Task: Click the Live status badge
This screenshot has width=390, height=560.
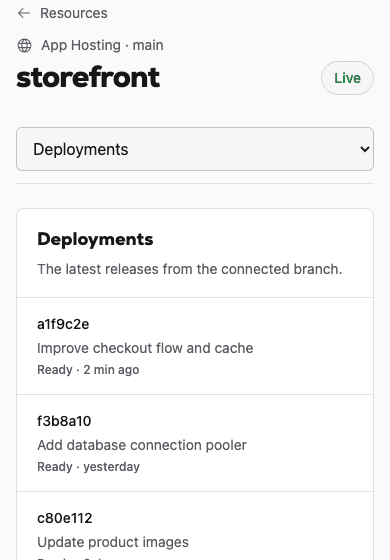Action: (x=347, y=78)
